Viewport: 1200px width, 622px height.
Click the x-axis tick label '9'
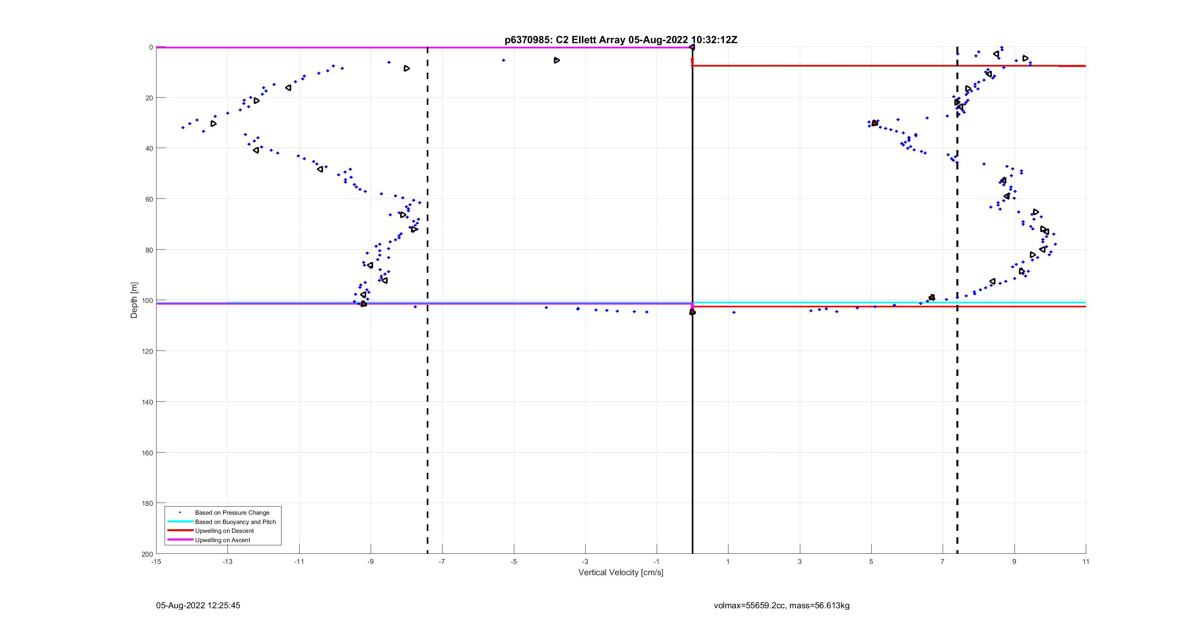(x=1014, y=562)
